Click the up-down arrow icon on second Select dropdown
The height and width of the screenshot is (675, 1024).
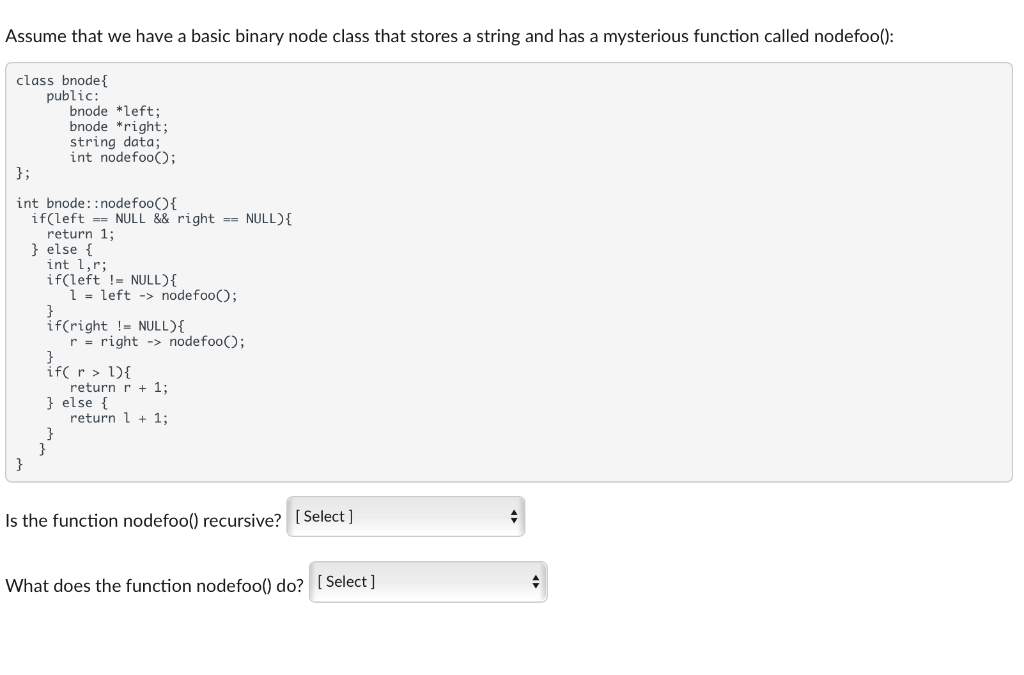(535, 581)
